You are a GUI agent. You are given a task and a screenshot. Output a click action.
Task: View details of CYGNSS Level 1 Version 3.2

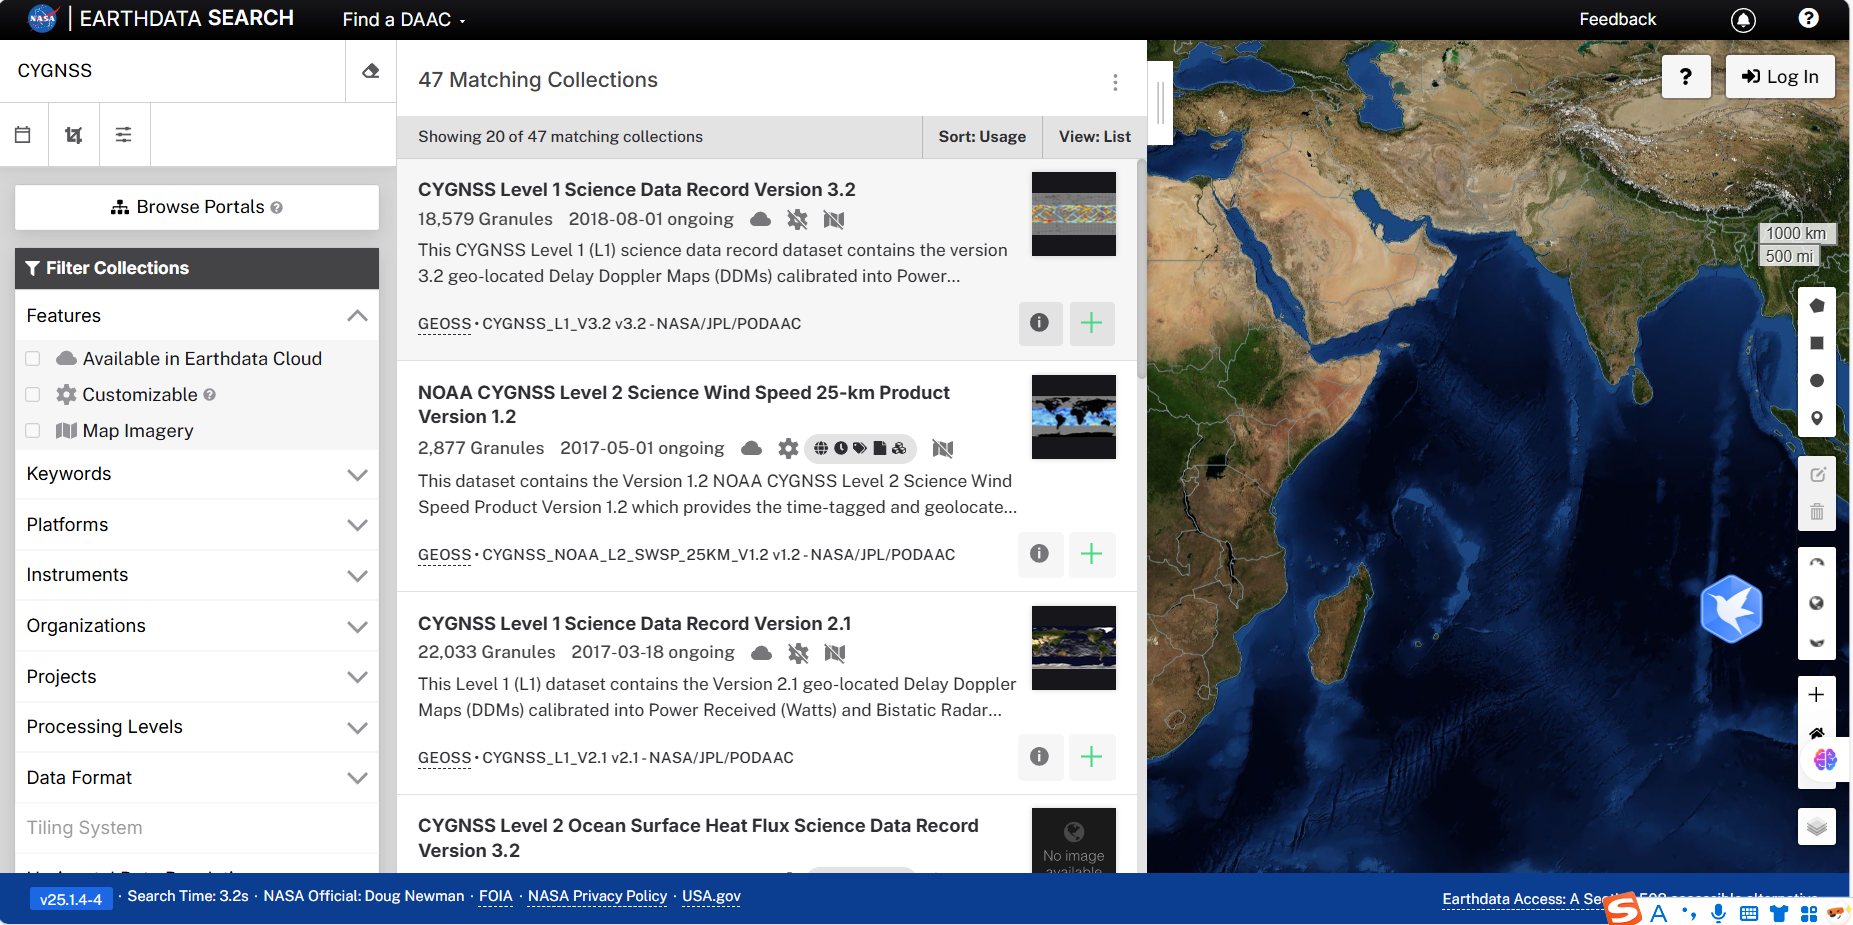[x=1040, y=323]
